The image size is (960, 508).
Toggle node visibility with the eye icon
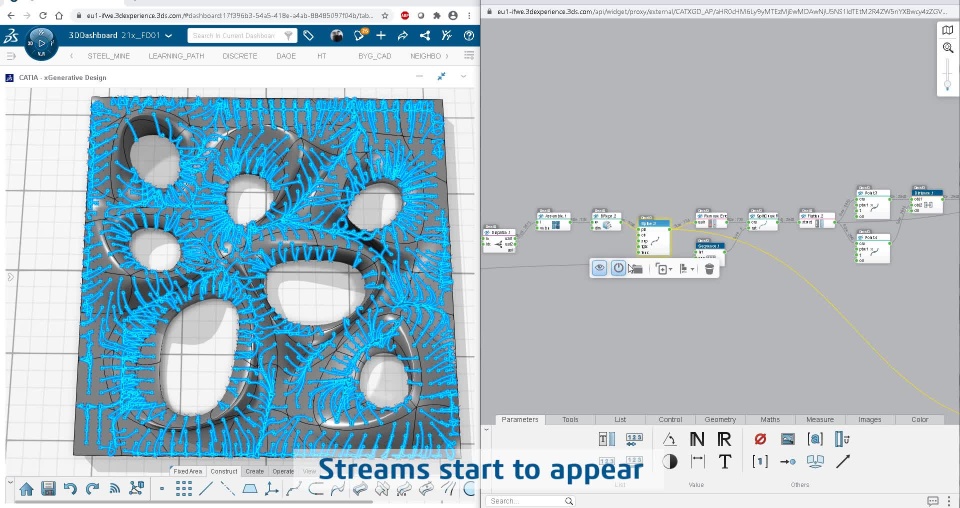pos(599,268)
